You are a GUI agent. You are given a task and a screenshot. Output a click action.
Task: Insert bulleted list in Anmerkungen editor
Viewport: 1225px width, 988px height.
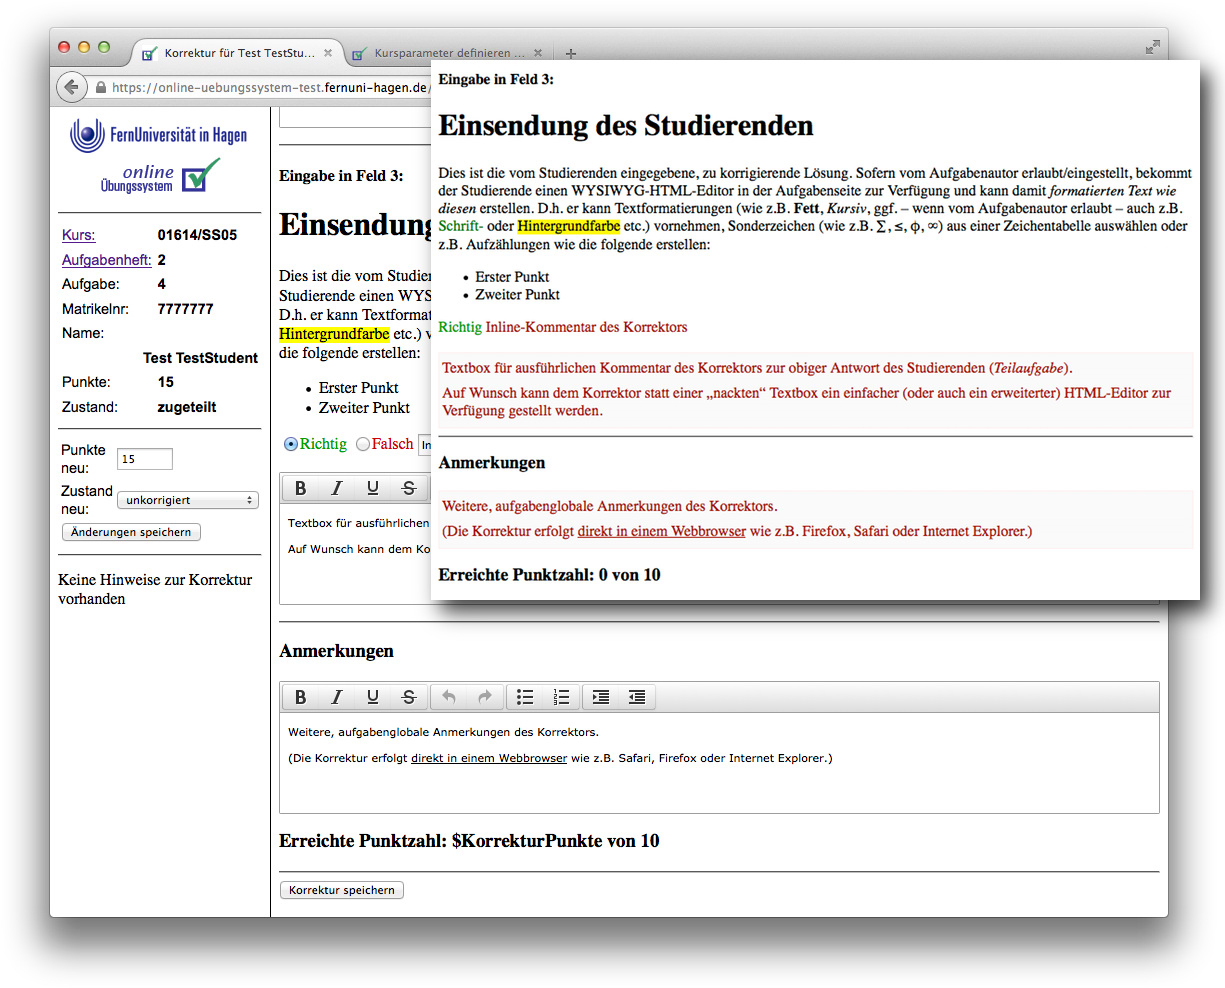[x=525, y=697]
